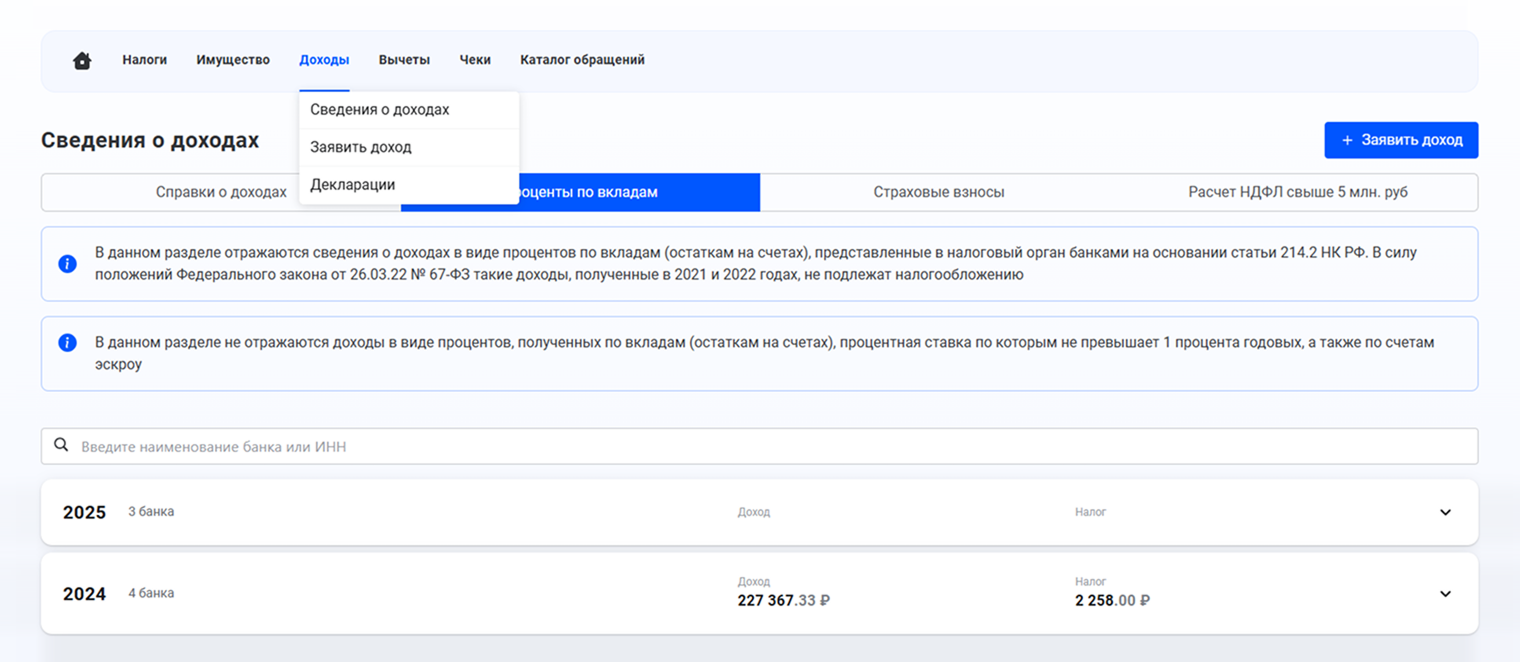
Task: Expand the 2025 year row chevron
Action: pos(1444,512)
